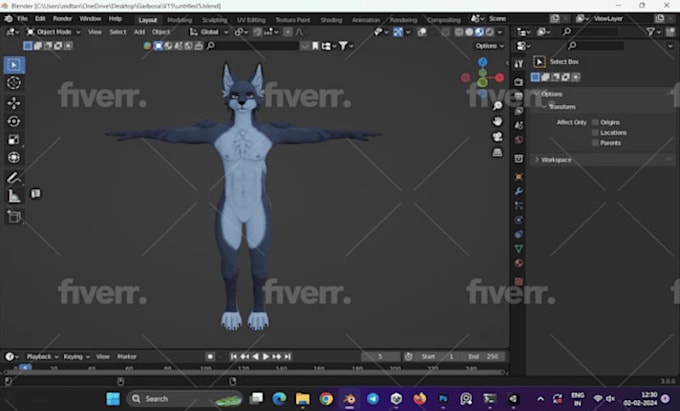This screenshot has height=411, width=680.
Task: Open Material properties sphere tab
Action: (x=518, y=263)
